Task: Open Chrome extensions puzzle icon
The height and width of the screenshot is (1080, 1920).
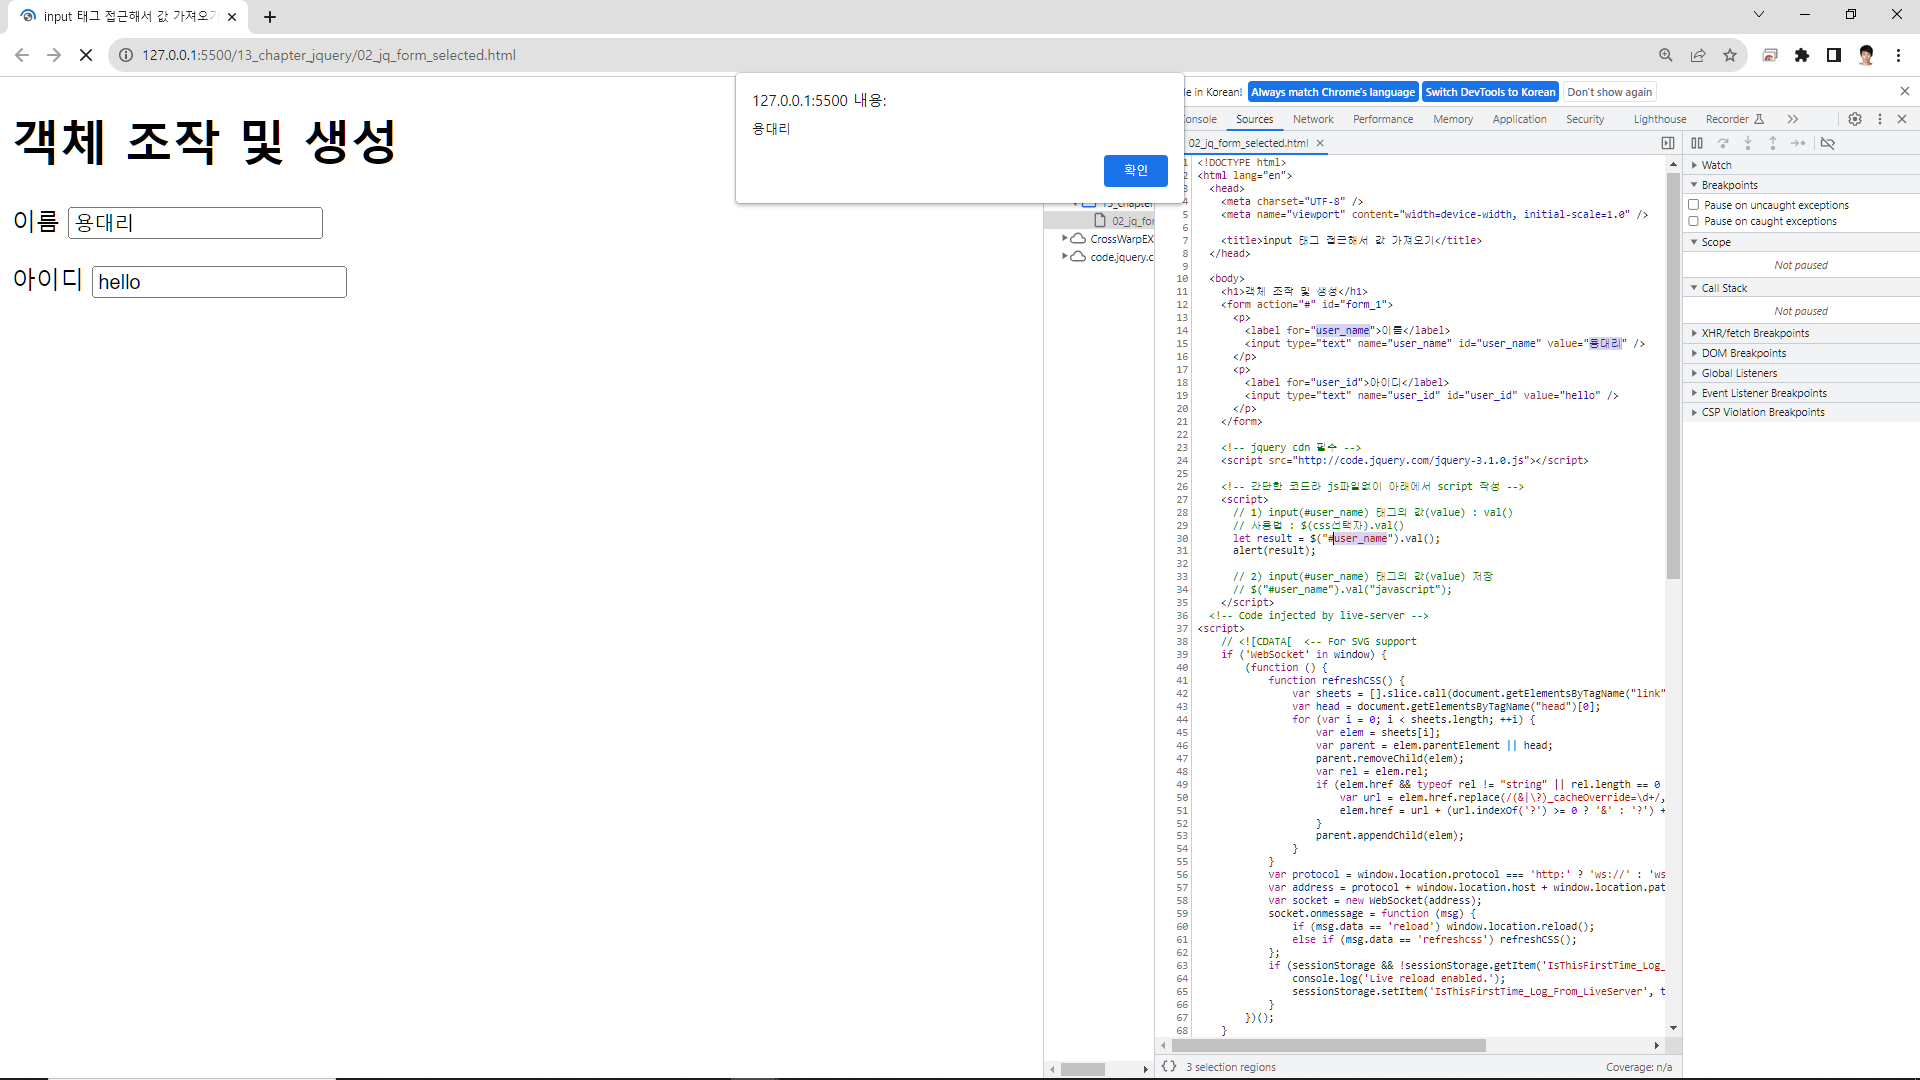Action: coord(1802,55)
